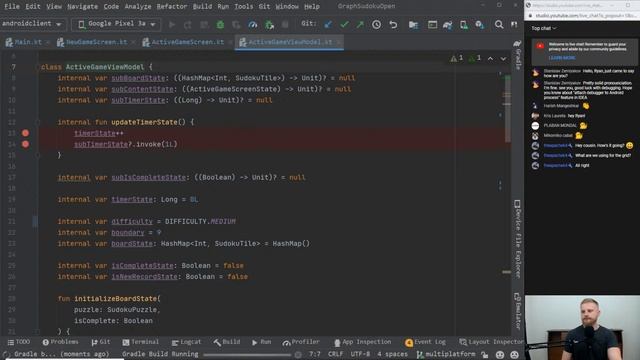
Task: Show Git history clock icon
Action: click(x=376, y=25)
